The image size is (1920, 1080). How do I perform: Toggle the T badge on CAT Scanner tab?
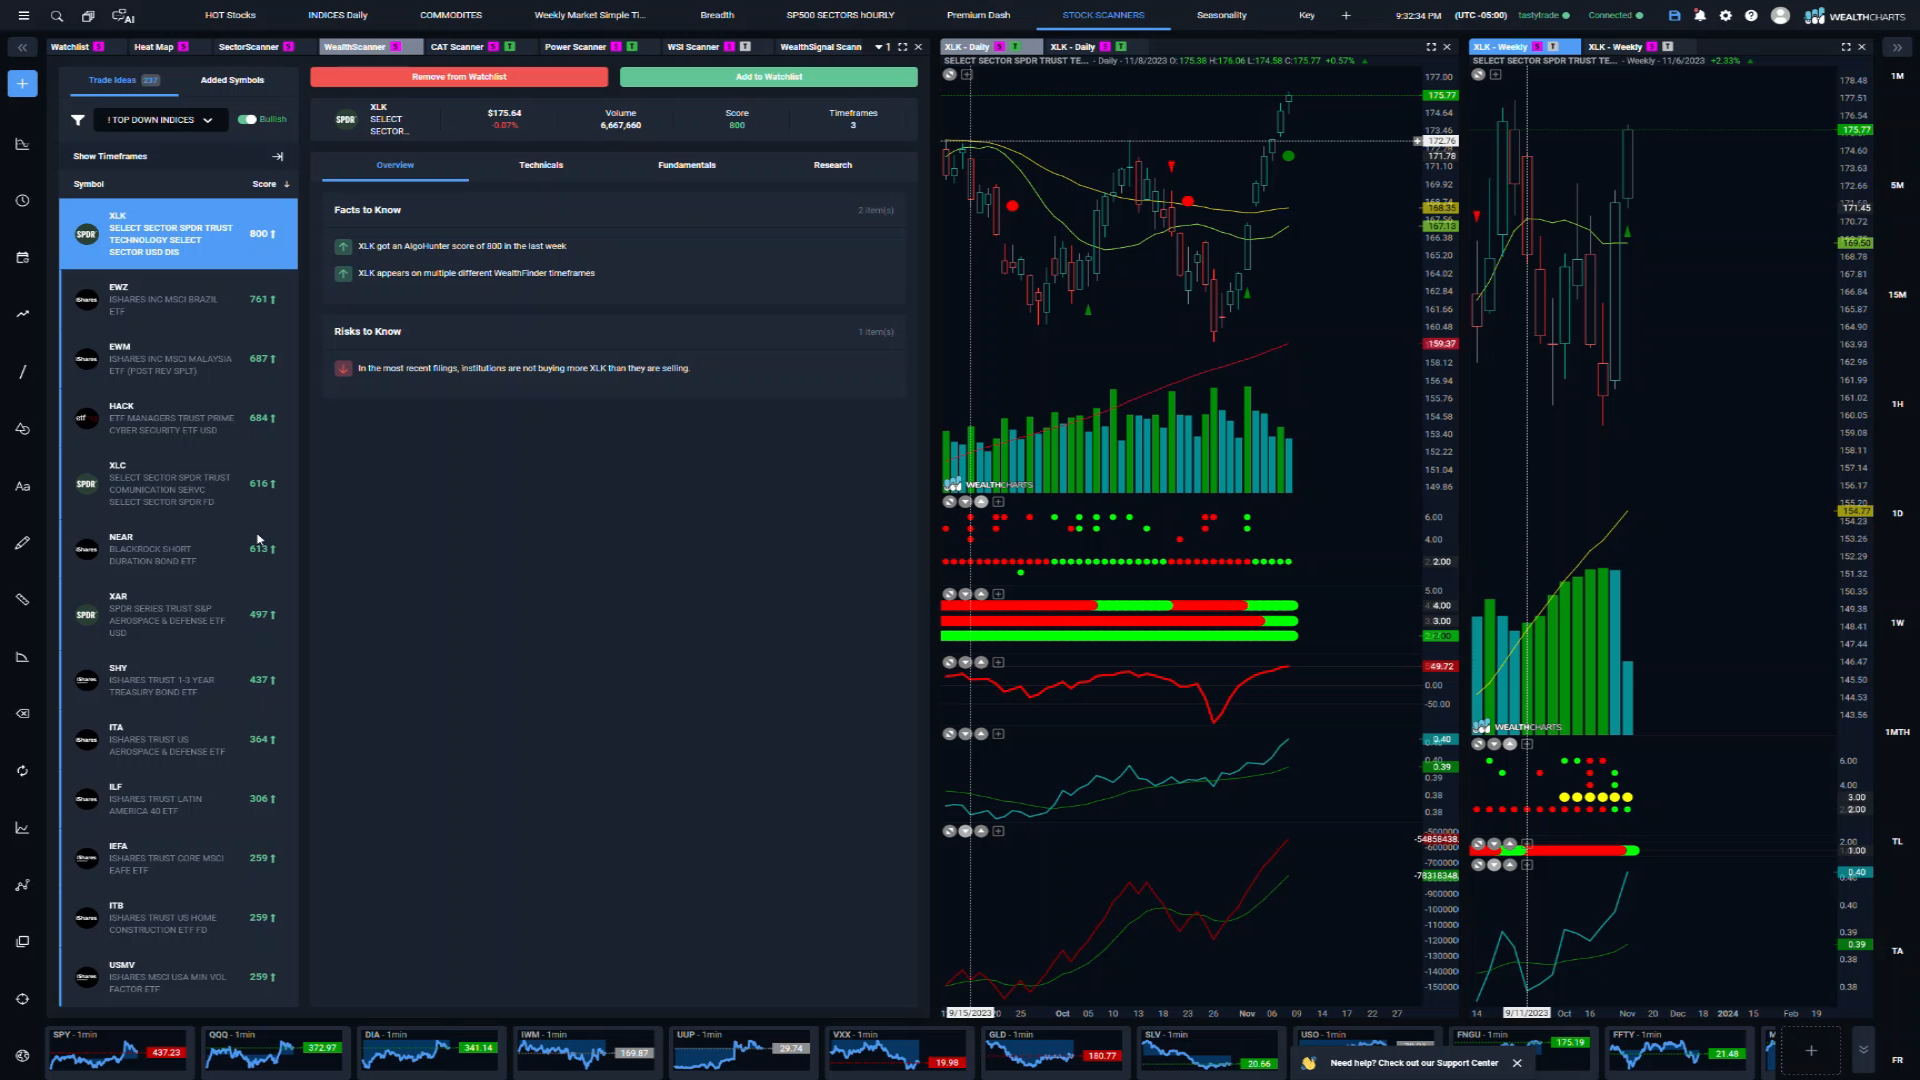click(510, 47)
